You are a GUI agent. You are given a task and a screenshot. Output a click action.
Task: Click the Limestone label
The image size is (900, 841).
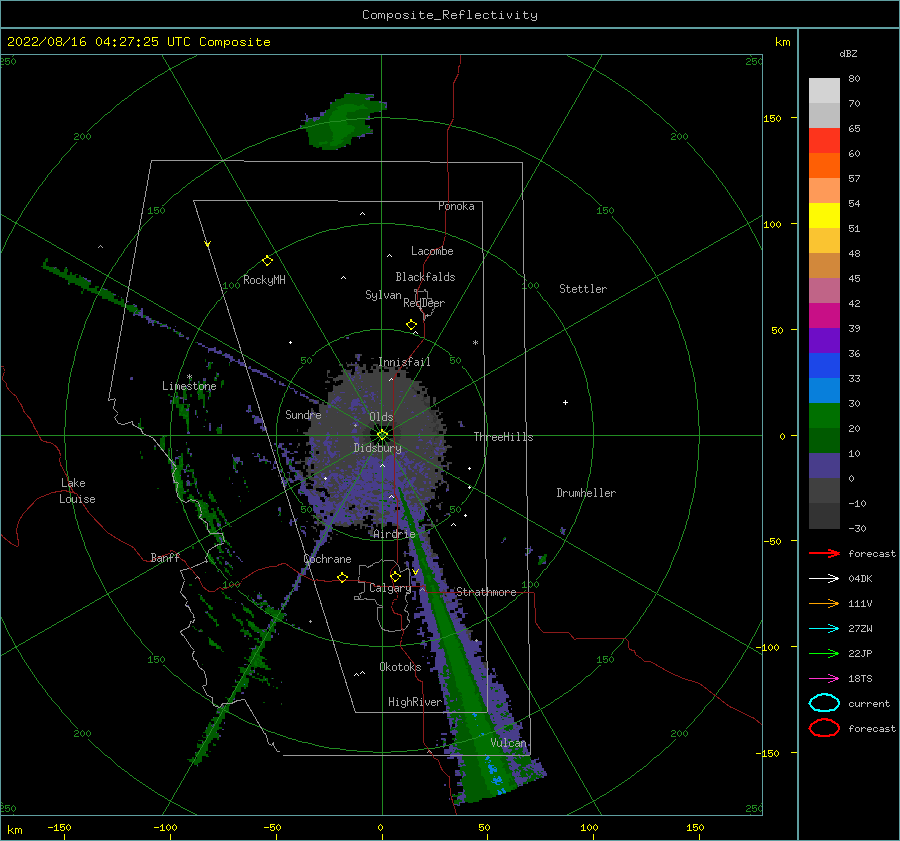[189, 386]
